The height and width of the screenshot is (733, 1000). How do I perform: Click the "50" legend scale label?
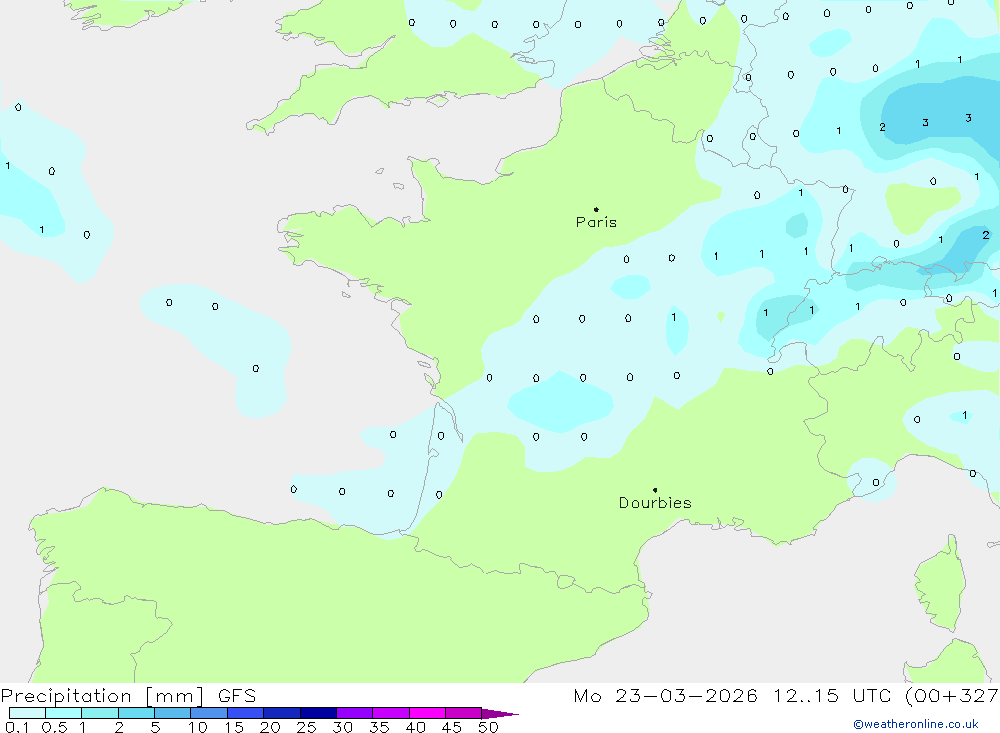(489, 727)
